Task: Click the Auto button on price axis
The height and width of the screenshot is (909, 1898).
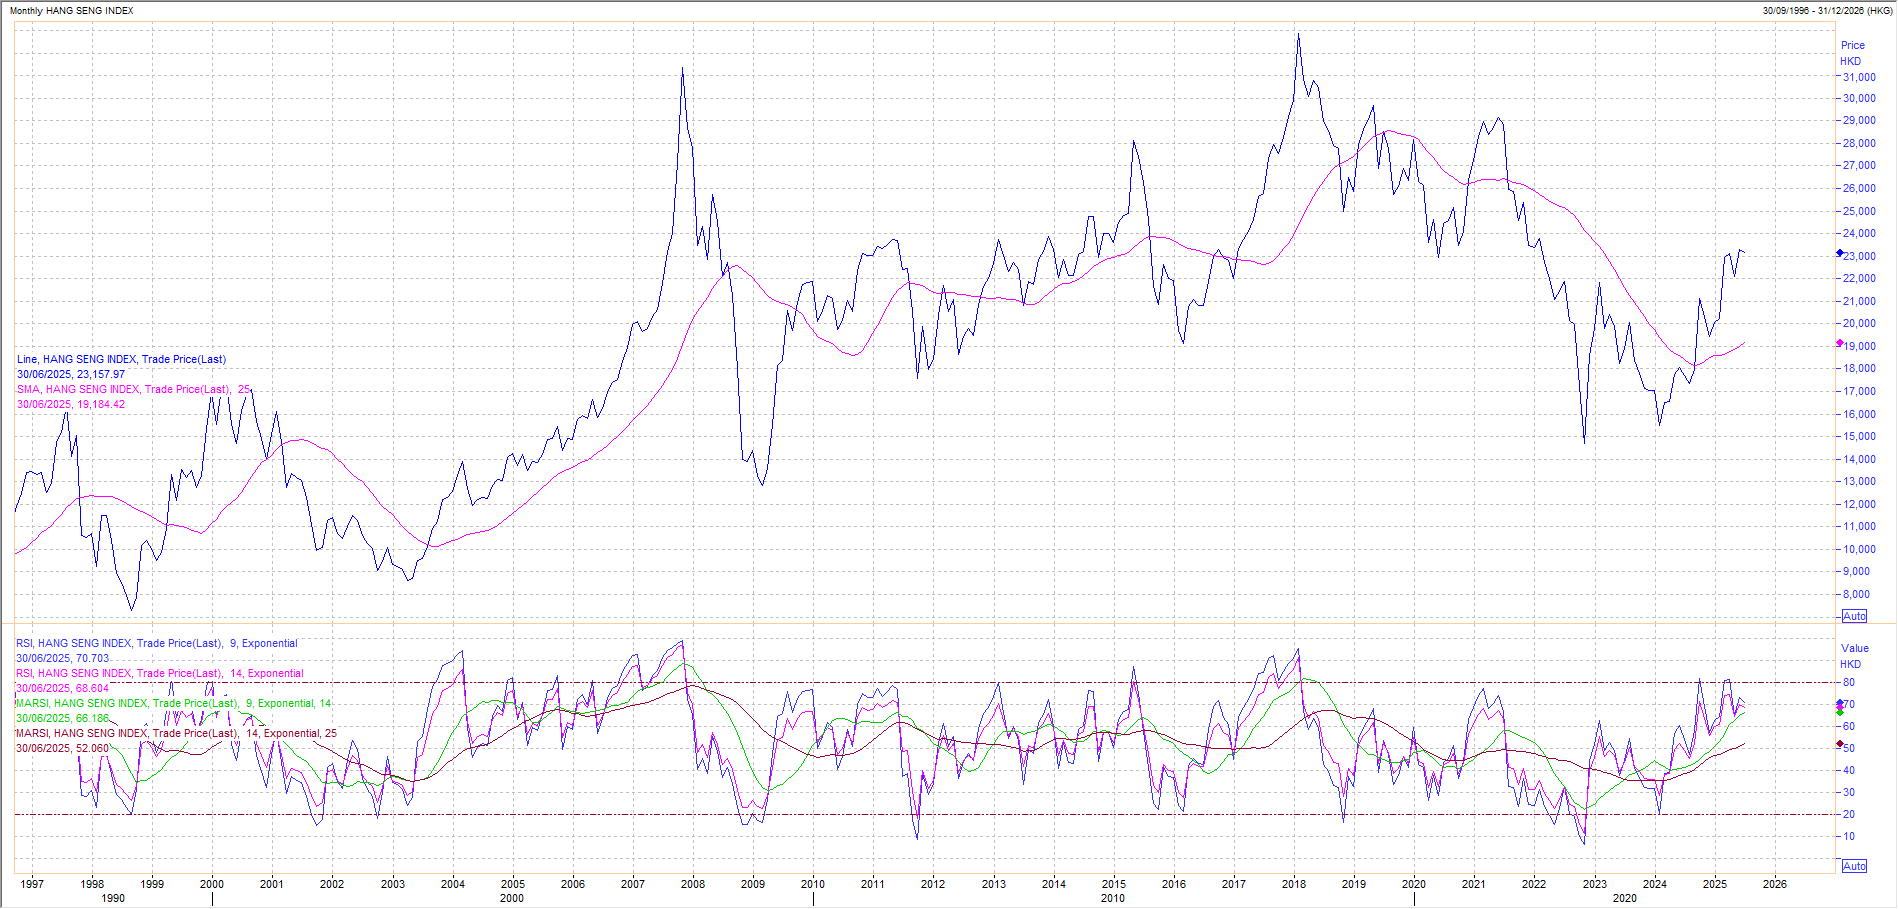Action: click(x=1854, y=616)
